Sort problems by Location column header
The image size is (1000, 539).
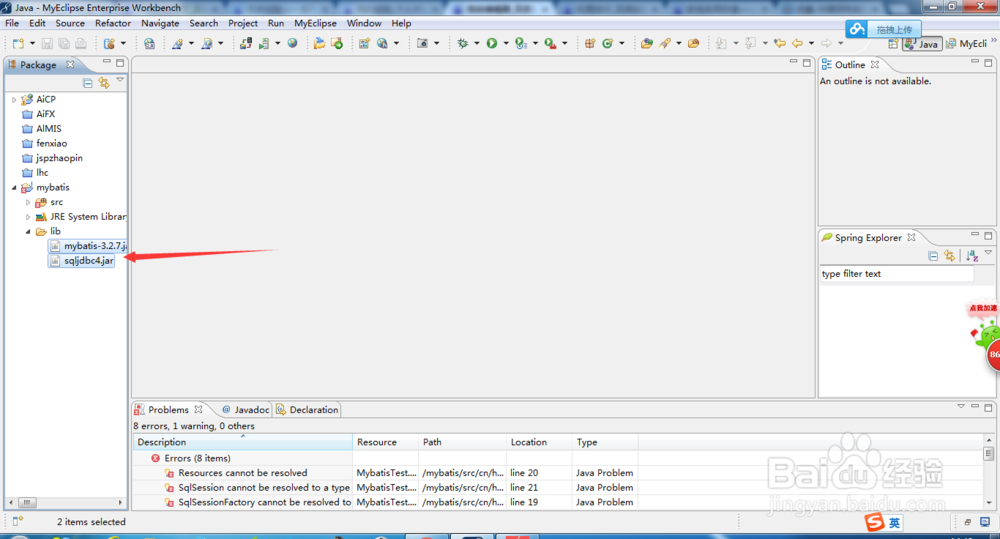tap(539, 442)
